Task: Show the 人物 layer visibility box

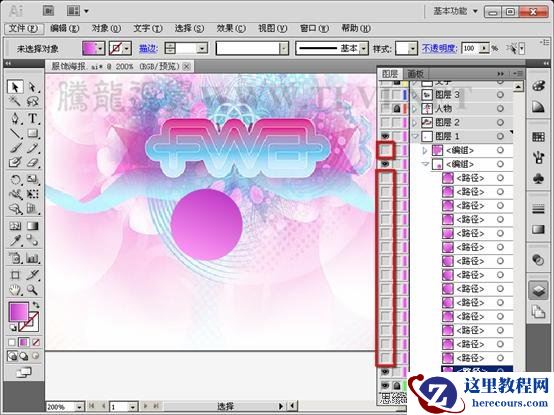Action: click(385, 108)
